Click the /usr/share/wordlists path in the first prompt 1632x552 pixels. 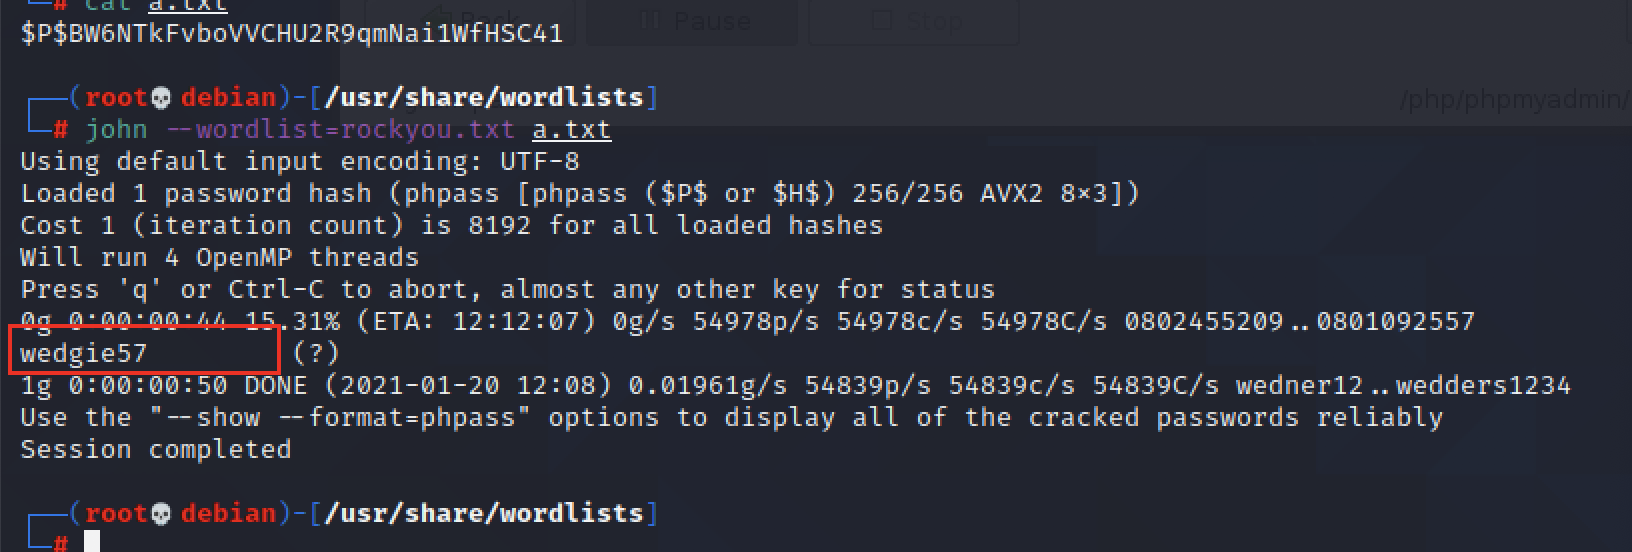(x=483, y=98)
